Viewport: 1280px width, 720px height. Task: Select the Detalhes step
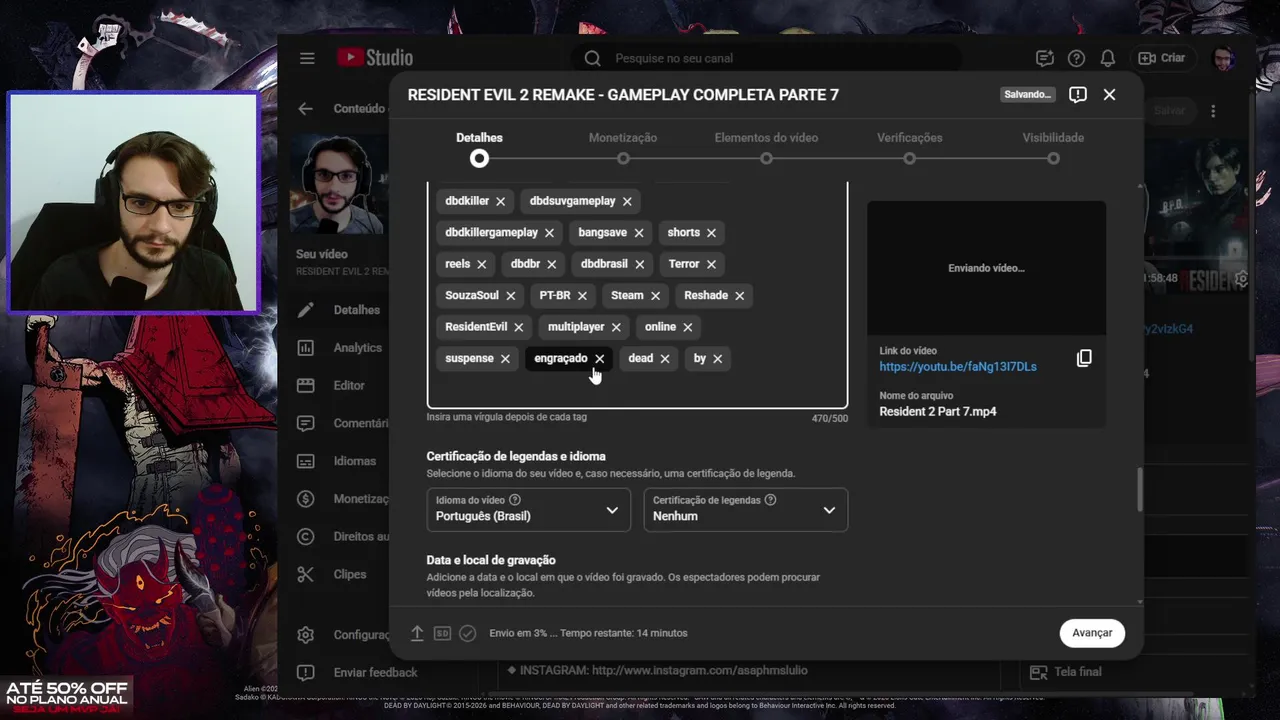click(x=479, y=149)
